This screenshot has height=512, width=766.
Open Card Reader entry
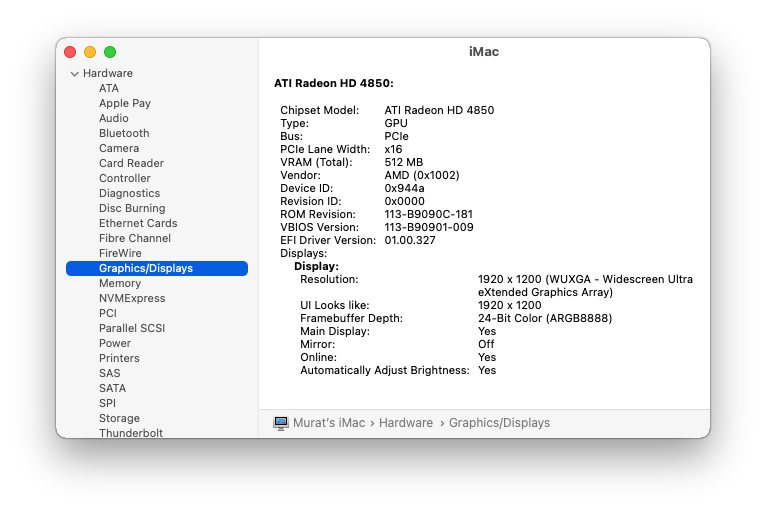point(131,163)
